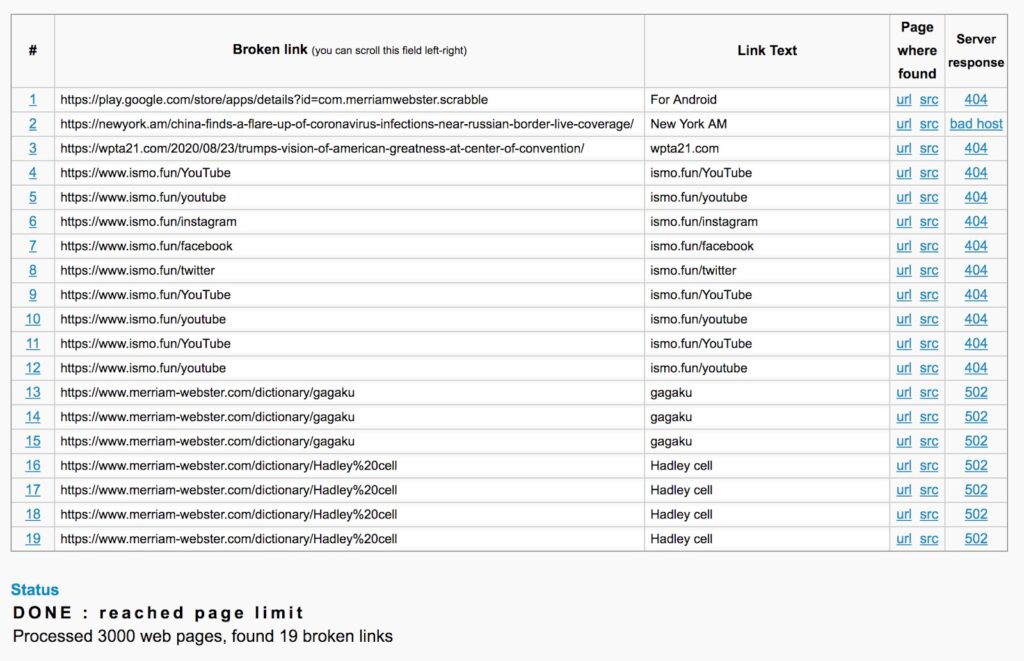The height and width of the screenshot is (661, 1024).
Task: Click the 'ismo.fun/twitter' link text cell
Action: (x=767, y=270)
